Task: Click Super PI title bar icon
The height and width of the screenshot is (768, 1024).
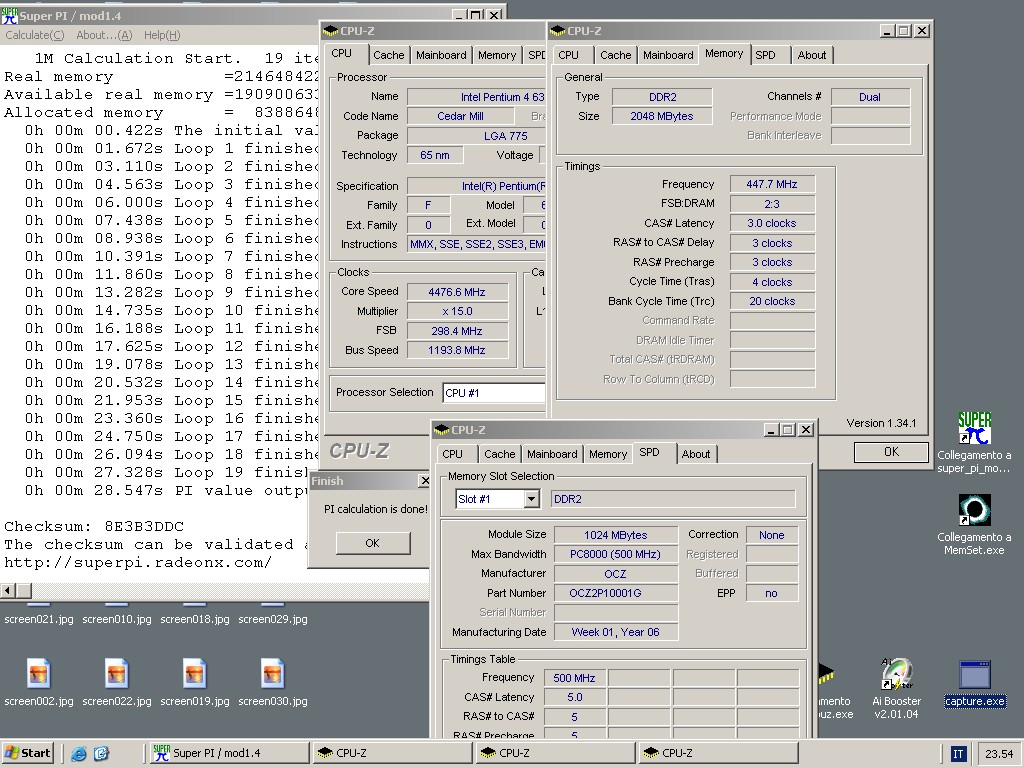Action: [9, 15]
